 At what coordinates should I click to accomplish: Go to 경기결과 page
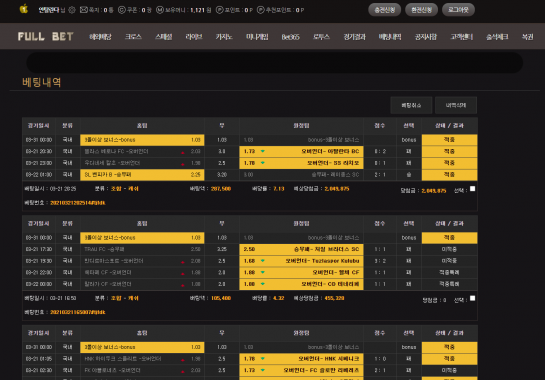point(355,37)
